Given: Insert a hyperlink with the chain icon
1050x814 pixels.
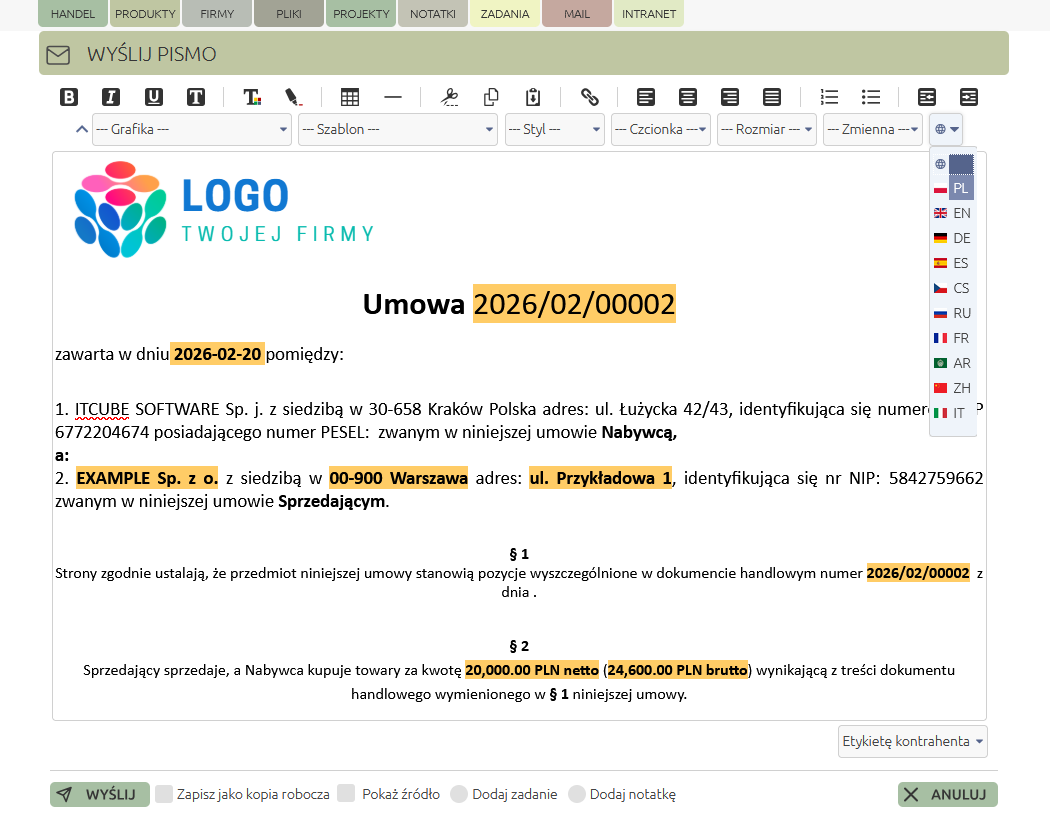Looking at the screenshot, I should pos(590,97).
